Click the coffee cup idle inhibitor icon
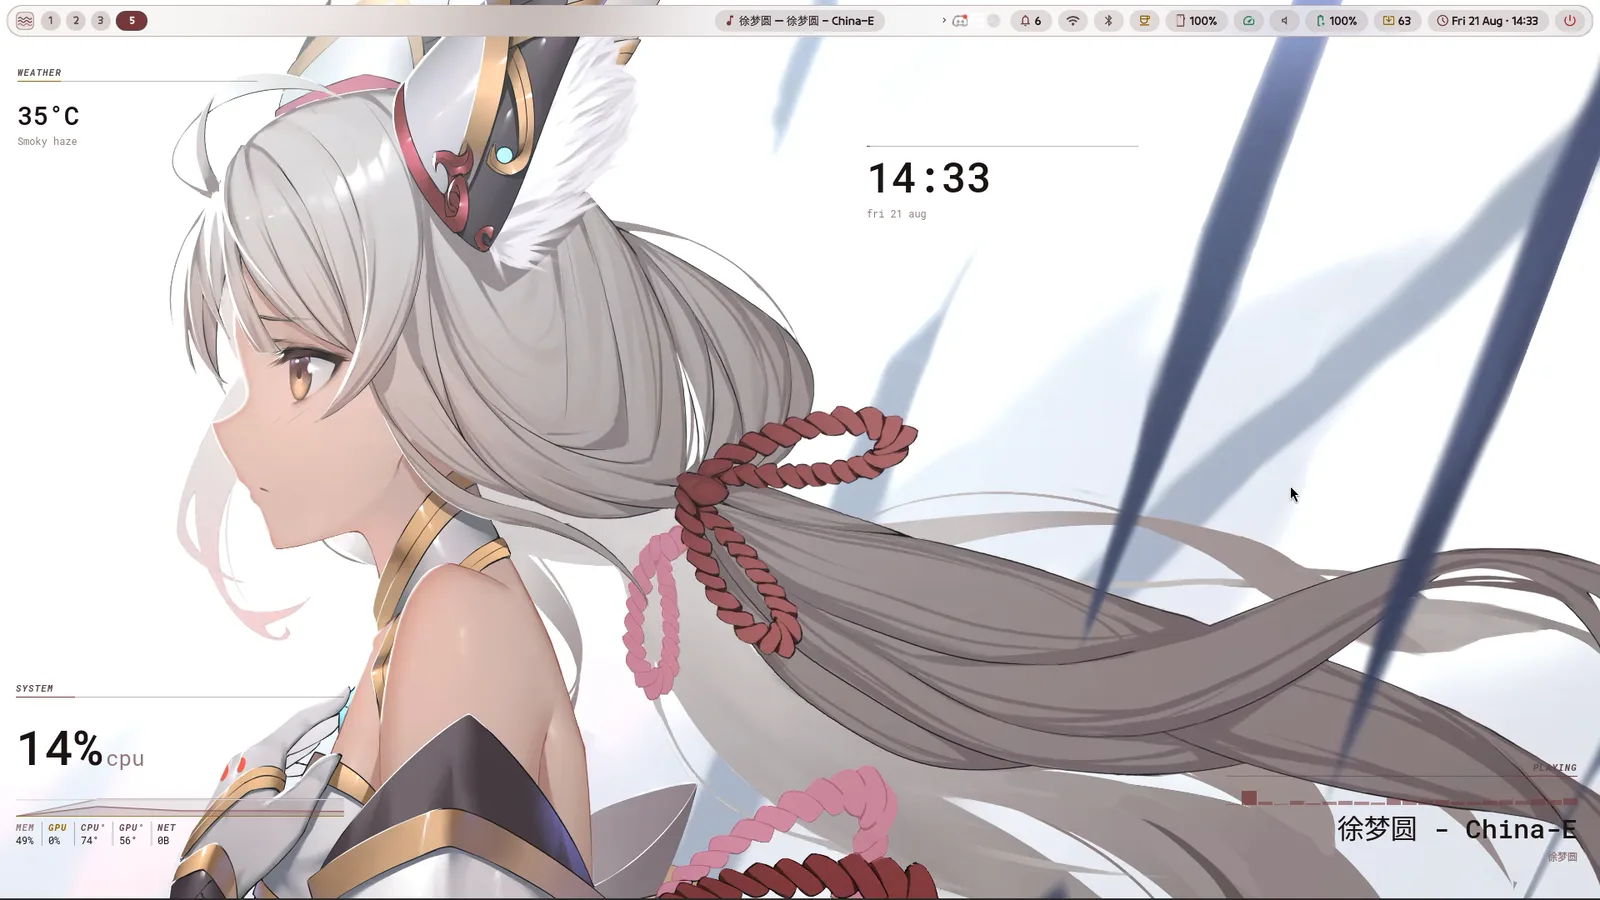The width and height of the screenshot is (1600, 900). point(1144,20)
